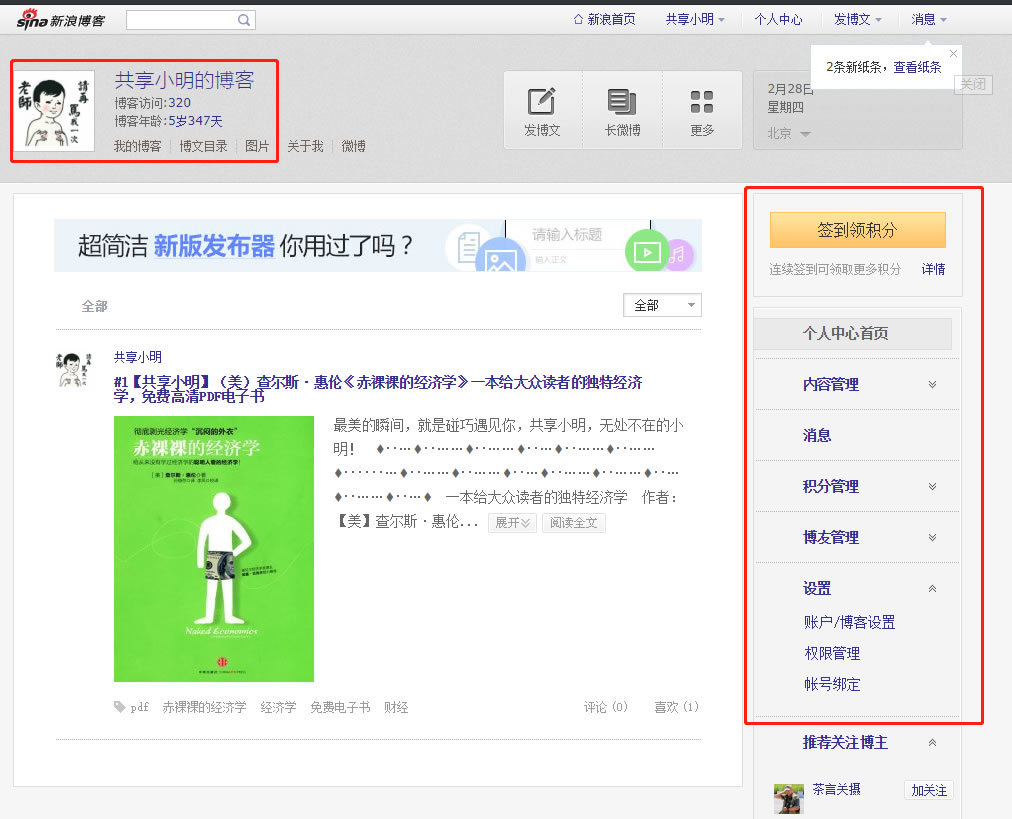Click 查看纸条 link
Image resolution: width=1012 pixels, height=819 pixels.
click(917, 67)
